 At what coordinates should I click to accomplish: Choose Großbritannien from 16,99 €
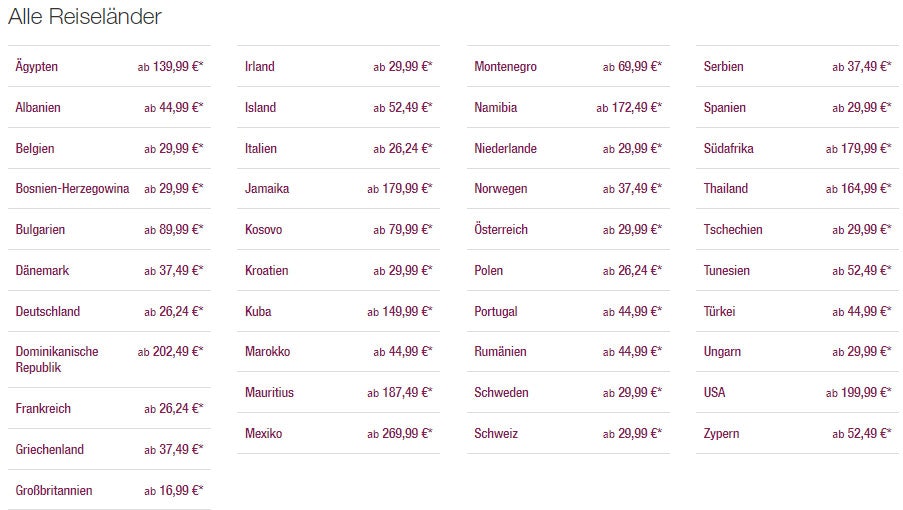(54, 491)
